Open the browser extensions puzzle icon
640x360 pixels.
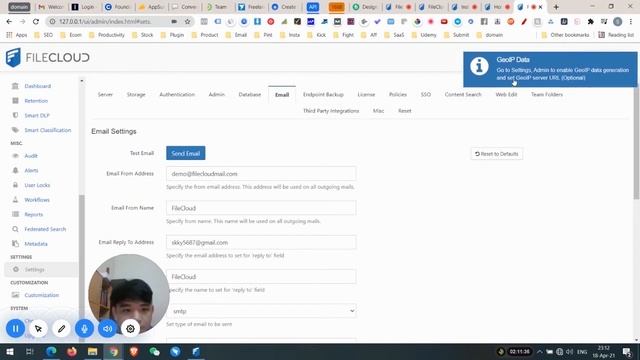(x=591, y=21)
